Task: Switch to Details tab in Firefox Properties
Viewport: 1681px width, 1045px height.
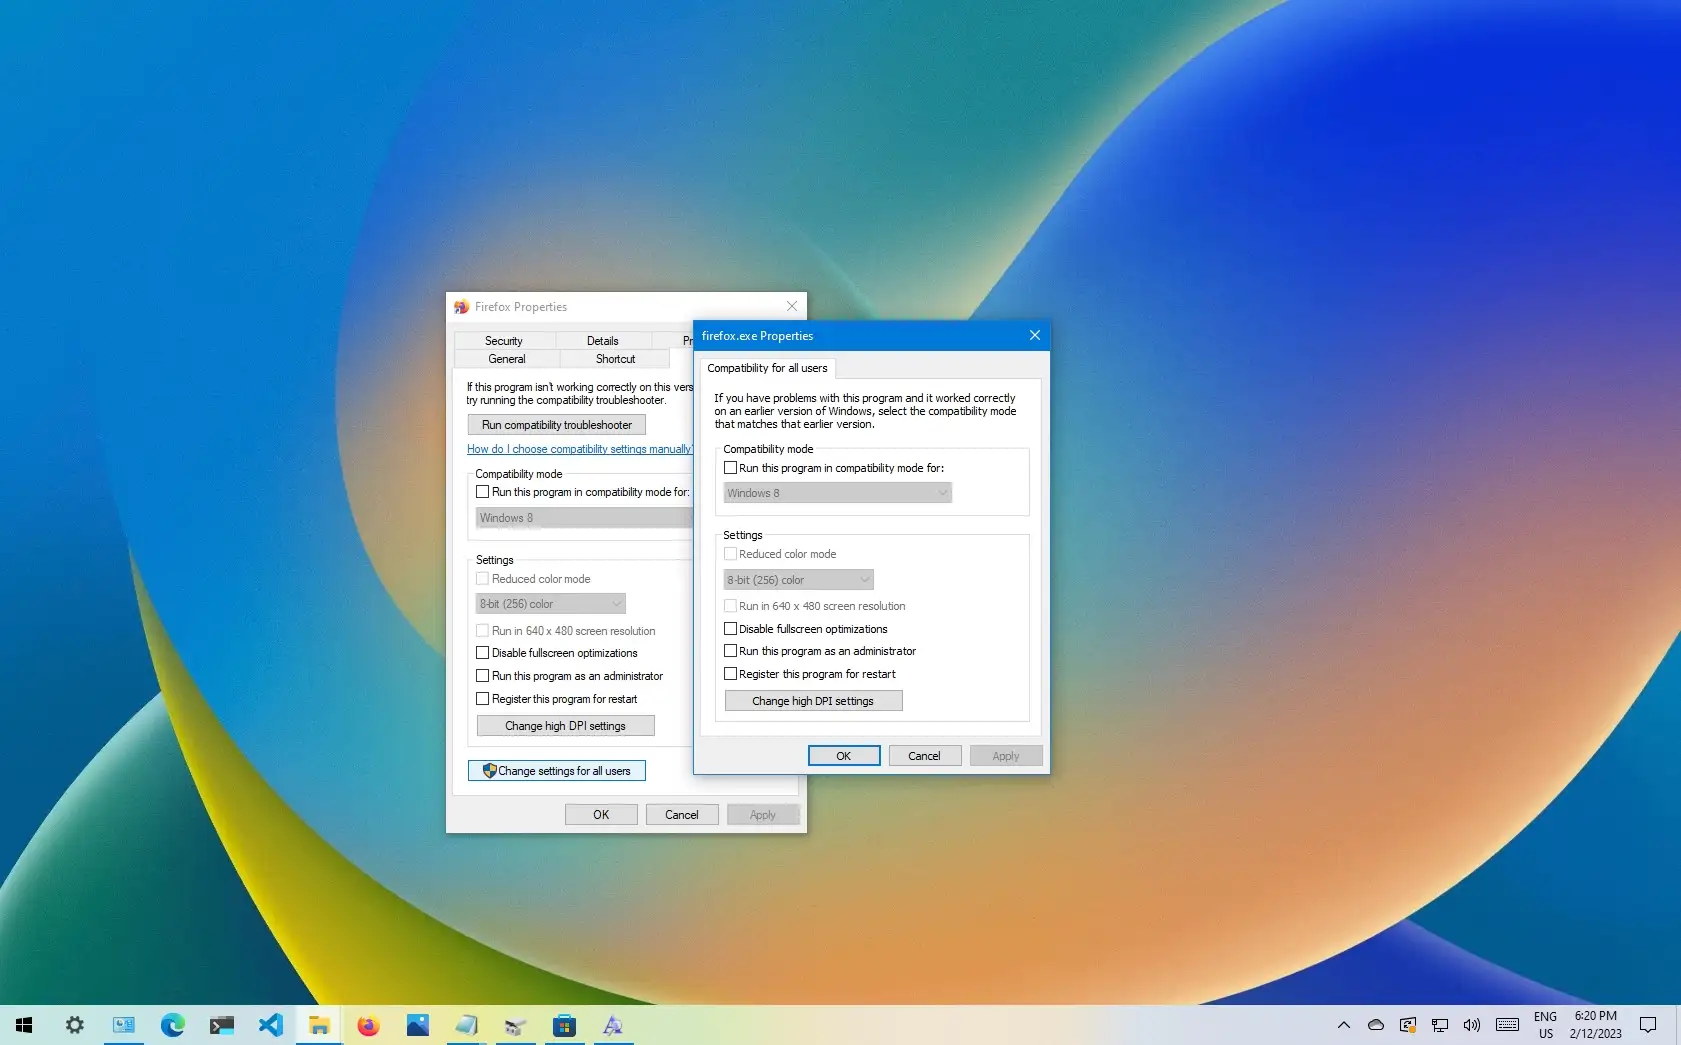Action: pos(603,341)
